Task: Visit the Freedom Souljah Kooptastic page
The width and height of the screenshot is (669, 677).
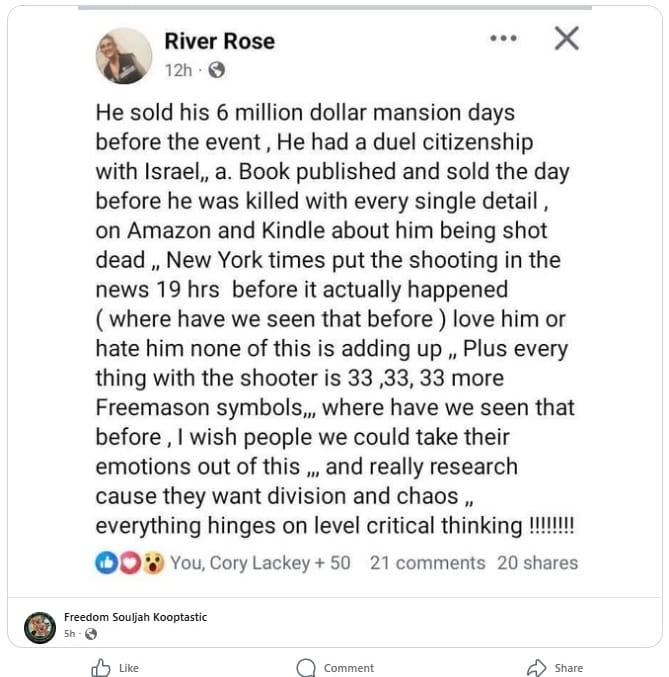Action: point(135,617)
